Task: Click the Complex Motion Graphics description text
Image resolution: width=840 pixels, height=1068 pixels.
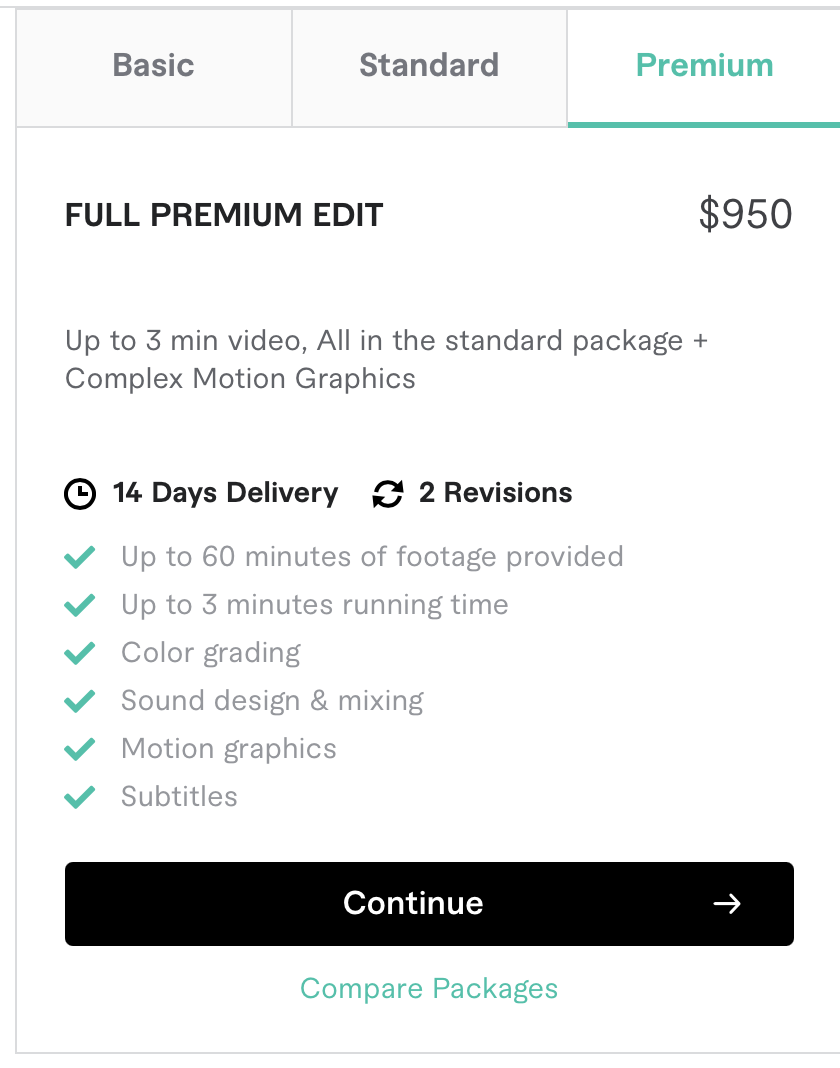Action: [x=240, y=379]
